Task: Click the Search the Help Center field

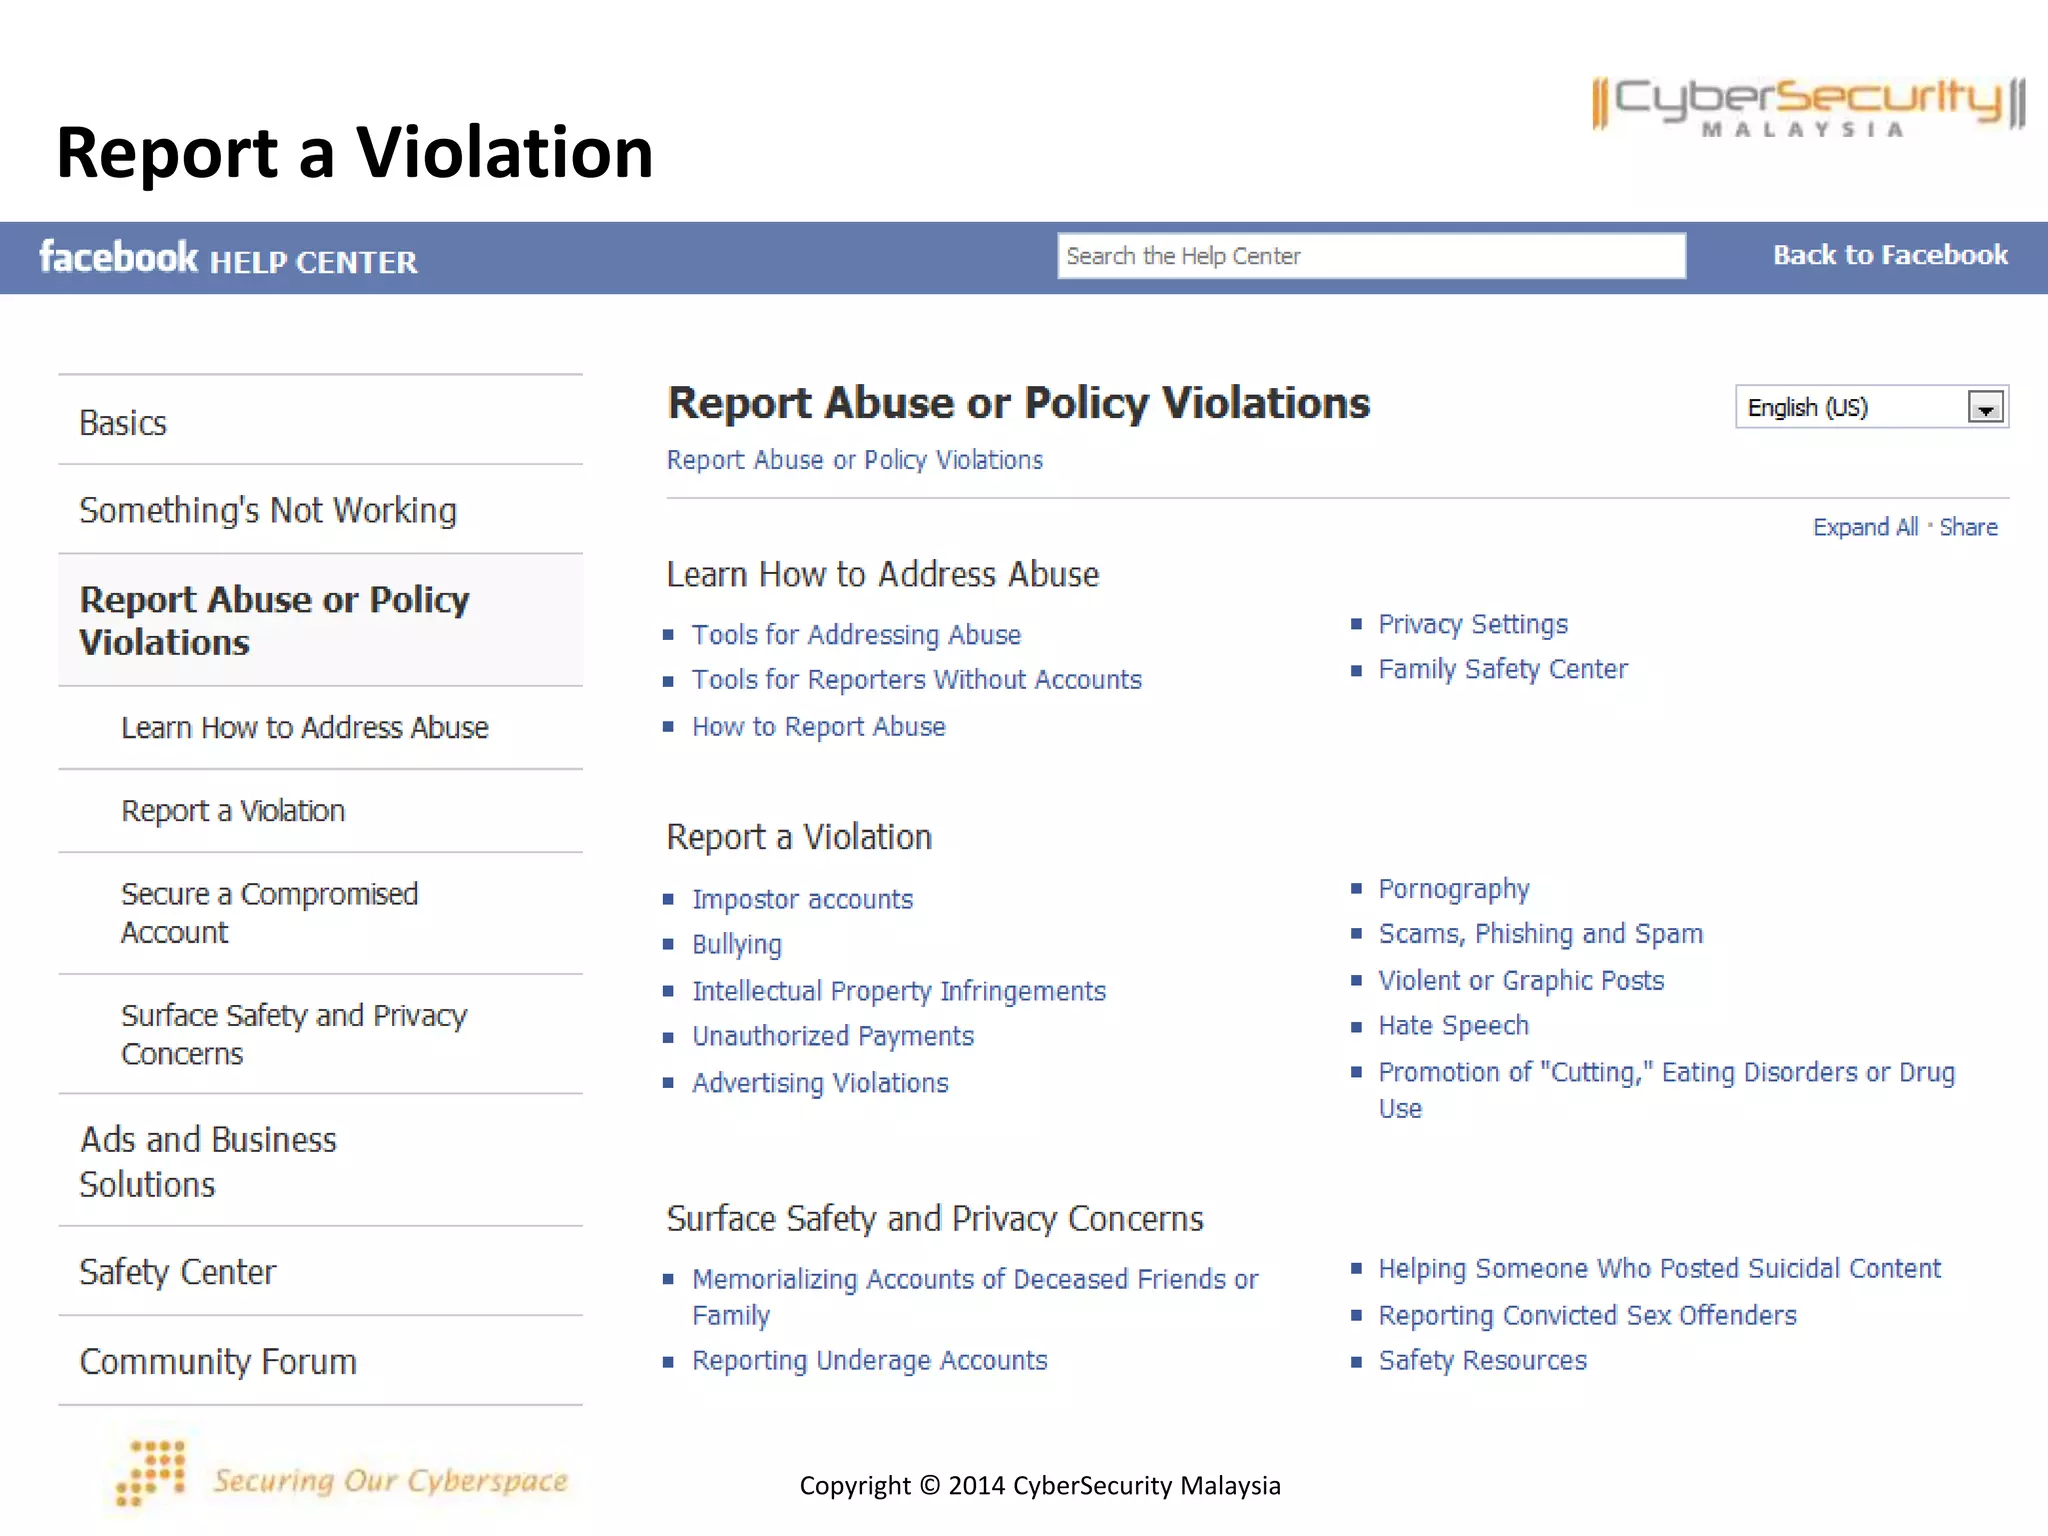Action: [1372, 256]
